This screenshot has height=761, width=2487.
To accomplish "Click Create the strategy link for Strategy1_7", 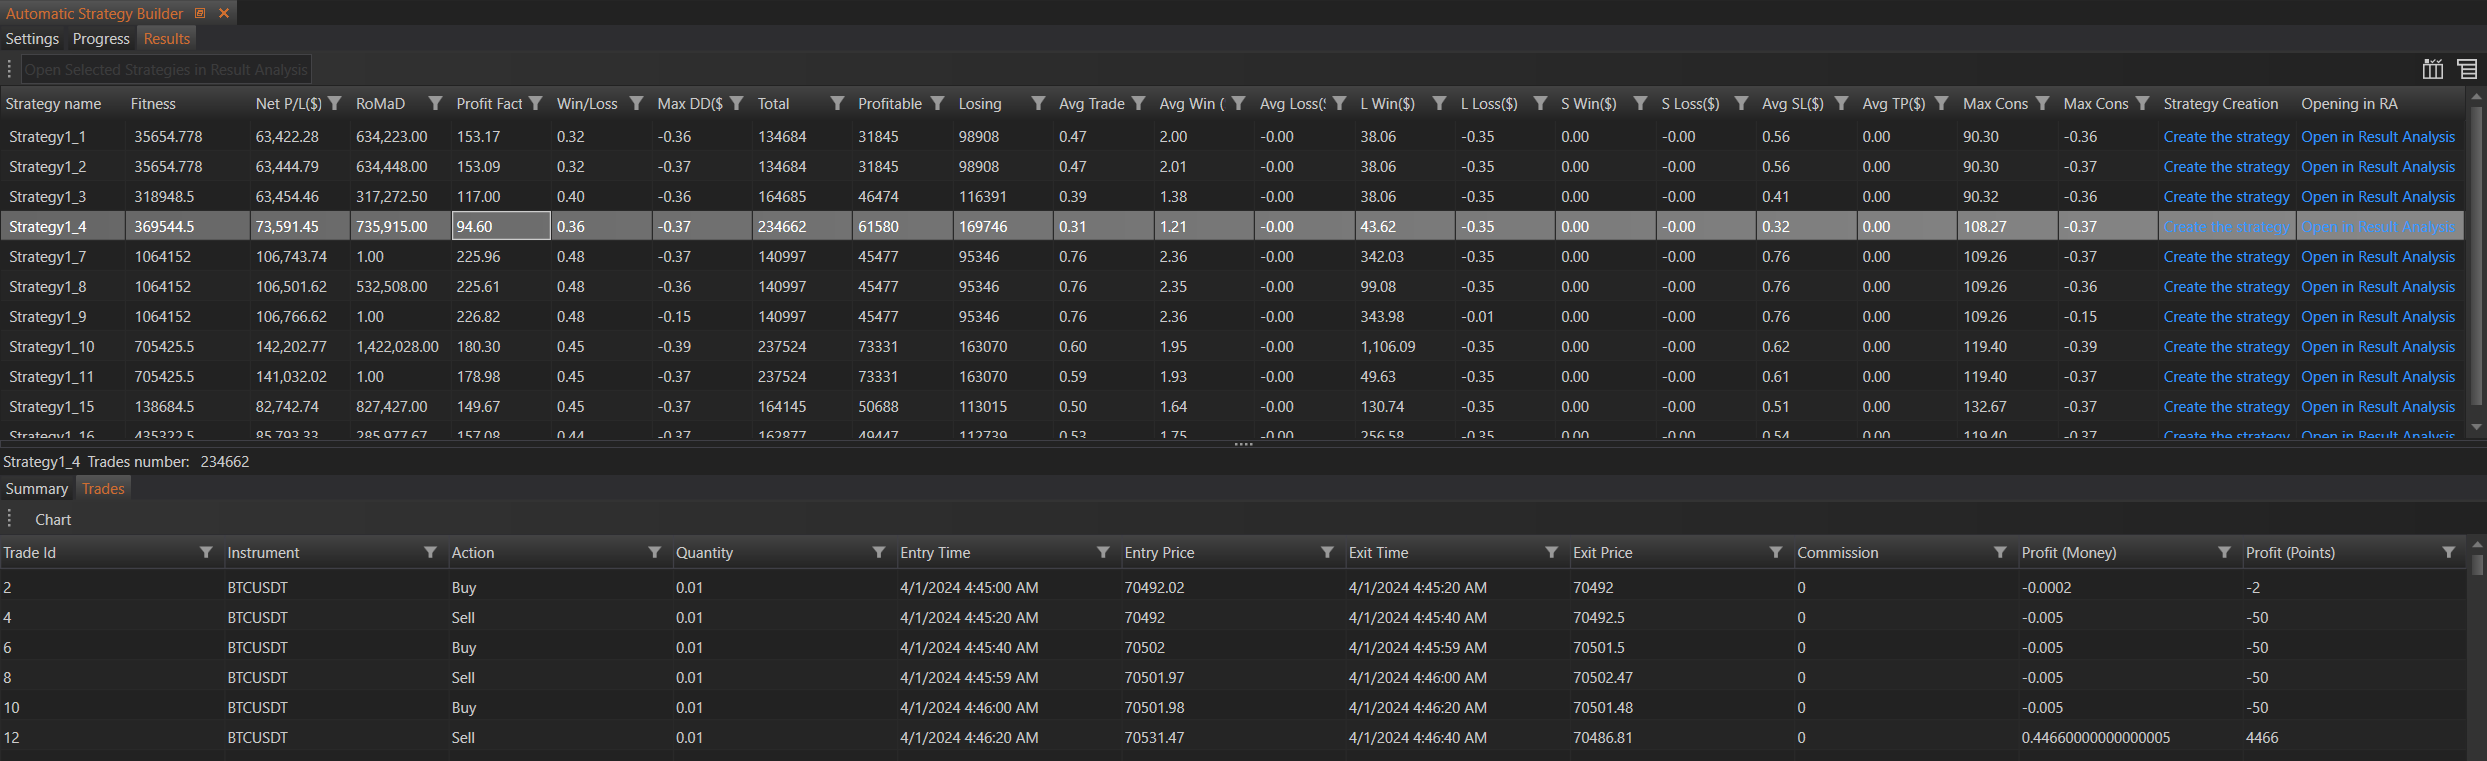I will tap(2226, 257).
